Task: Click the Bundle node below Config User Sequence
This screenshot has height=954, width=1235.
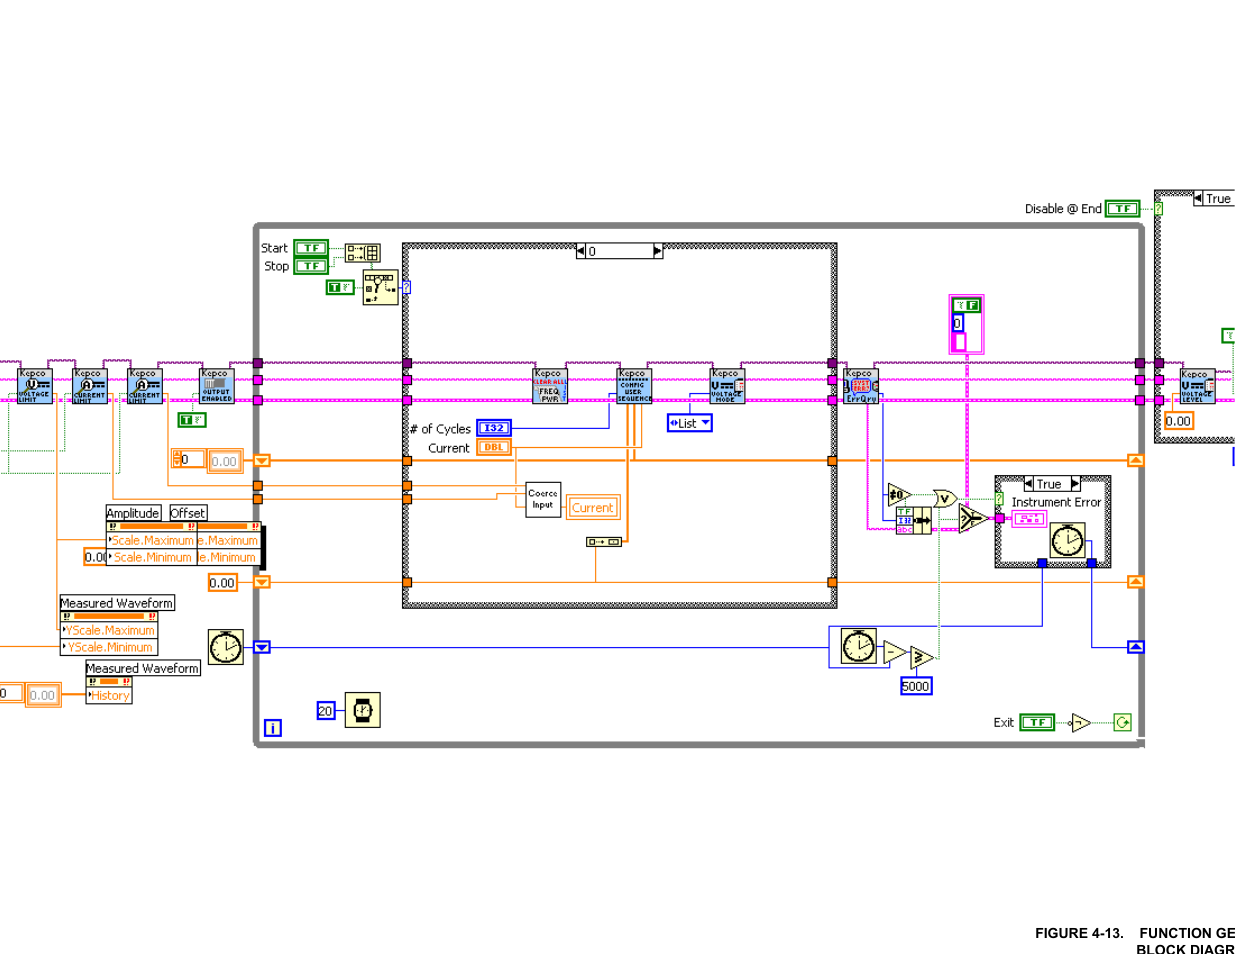Action: (603, 542)
